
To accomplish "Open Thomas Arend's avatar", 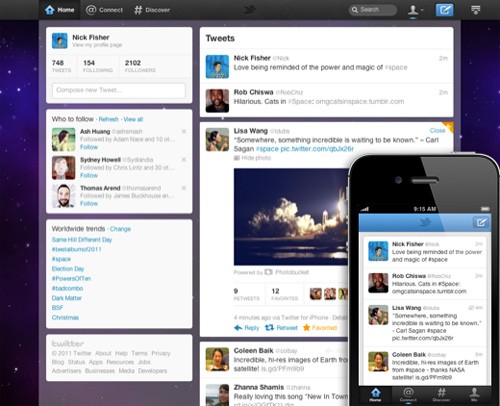I will point(64,196).
